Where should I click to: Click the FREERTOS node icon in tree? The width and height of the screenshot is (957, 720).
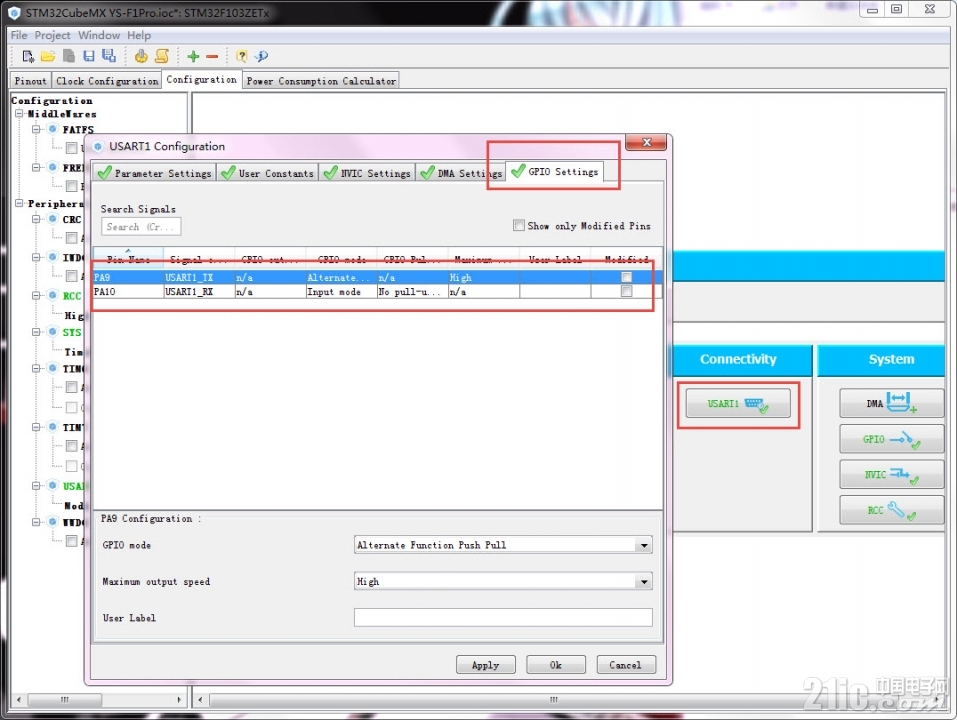(52, 167)
